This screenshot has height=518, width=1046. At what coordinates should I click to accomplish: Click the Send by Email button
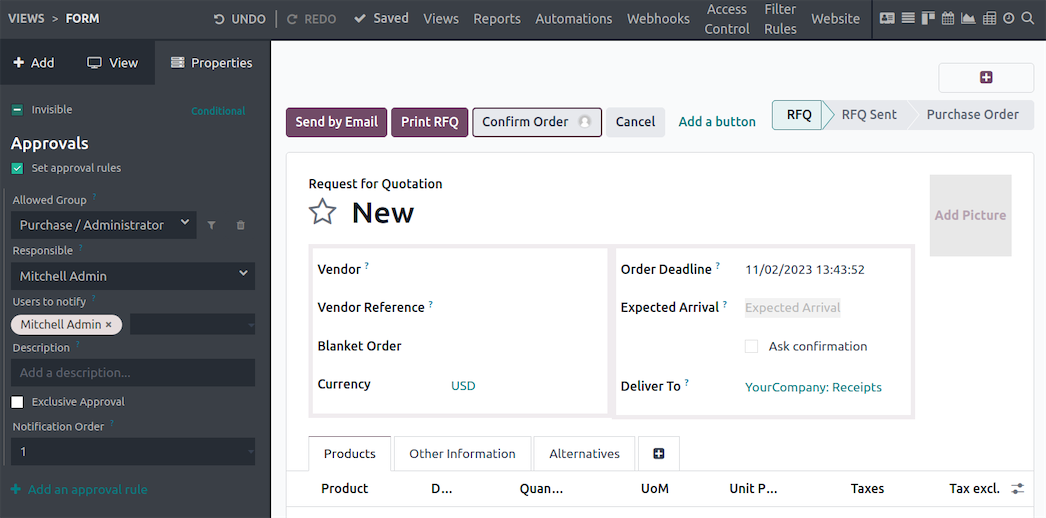tap(336, 122)
